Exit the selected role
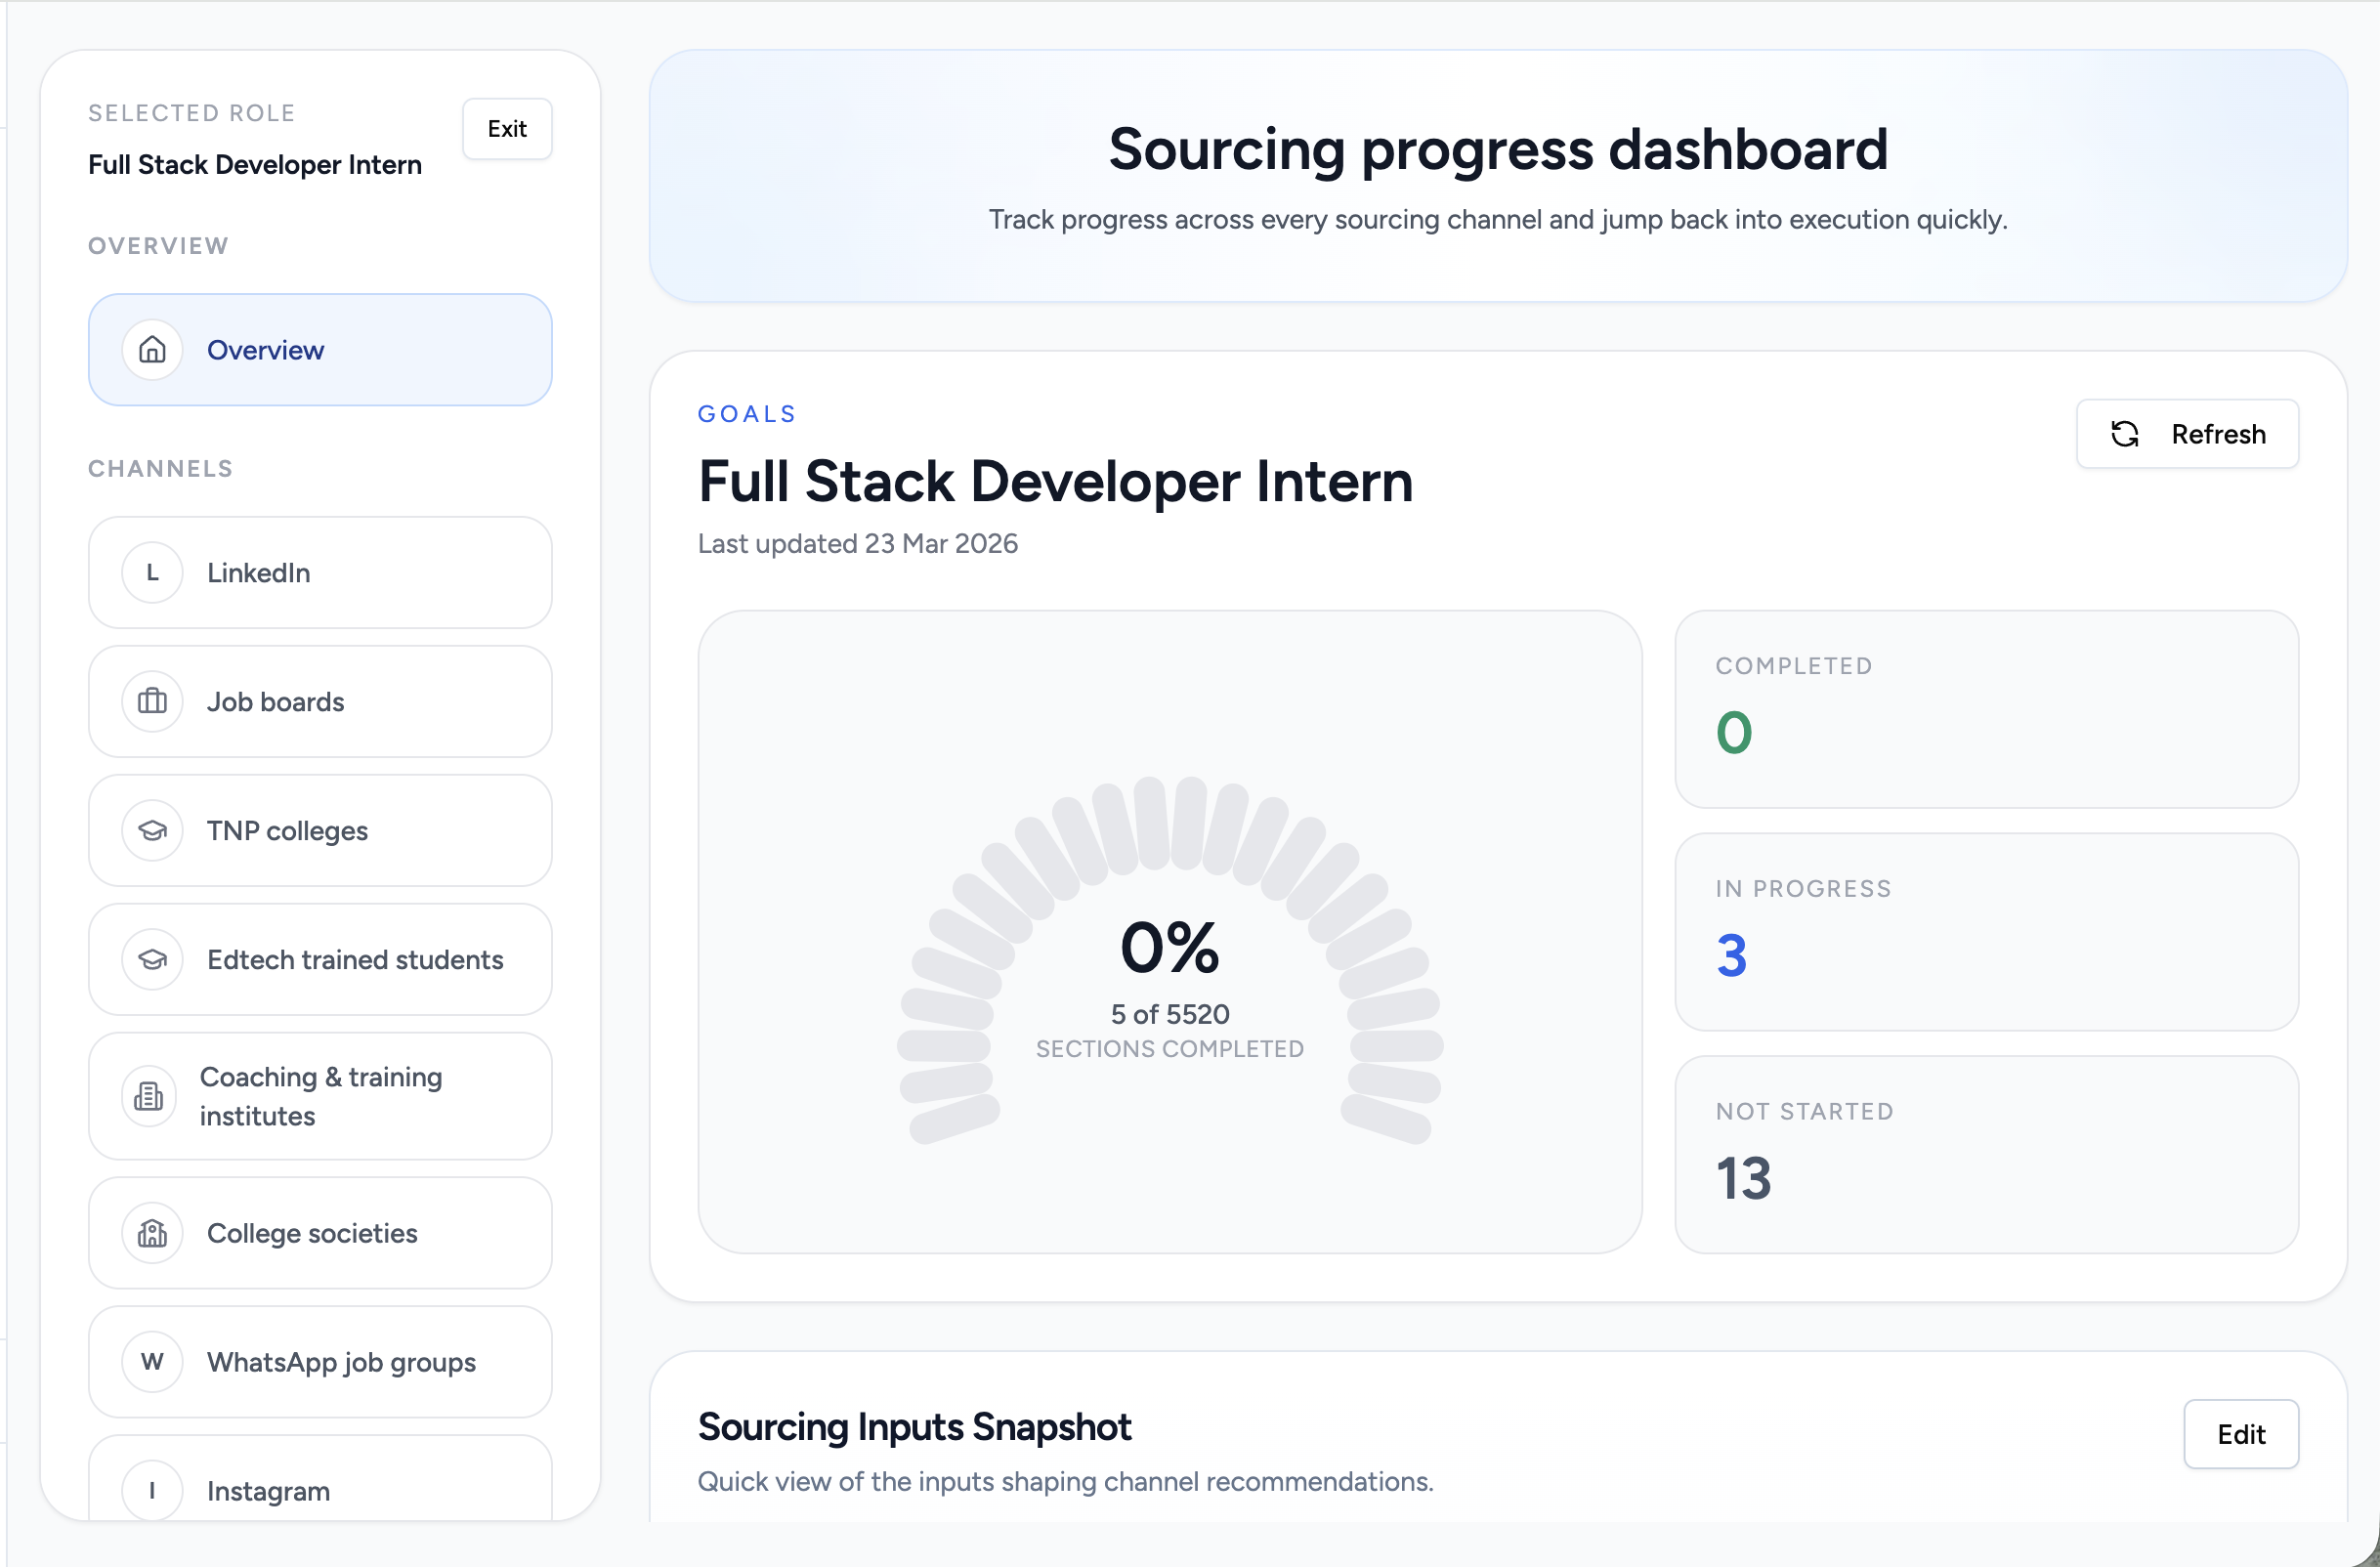This screenshot has width=2380, height=1567. [x=507, y=129]
